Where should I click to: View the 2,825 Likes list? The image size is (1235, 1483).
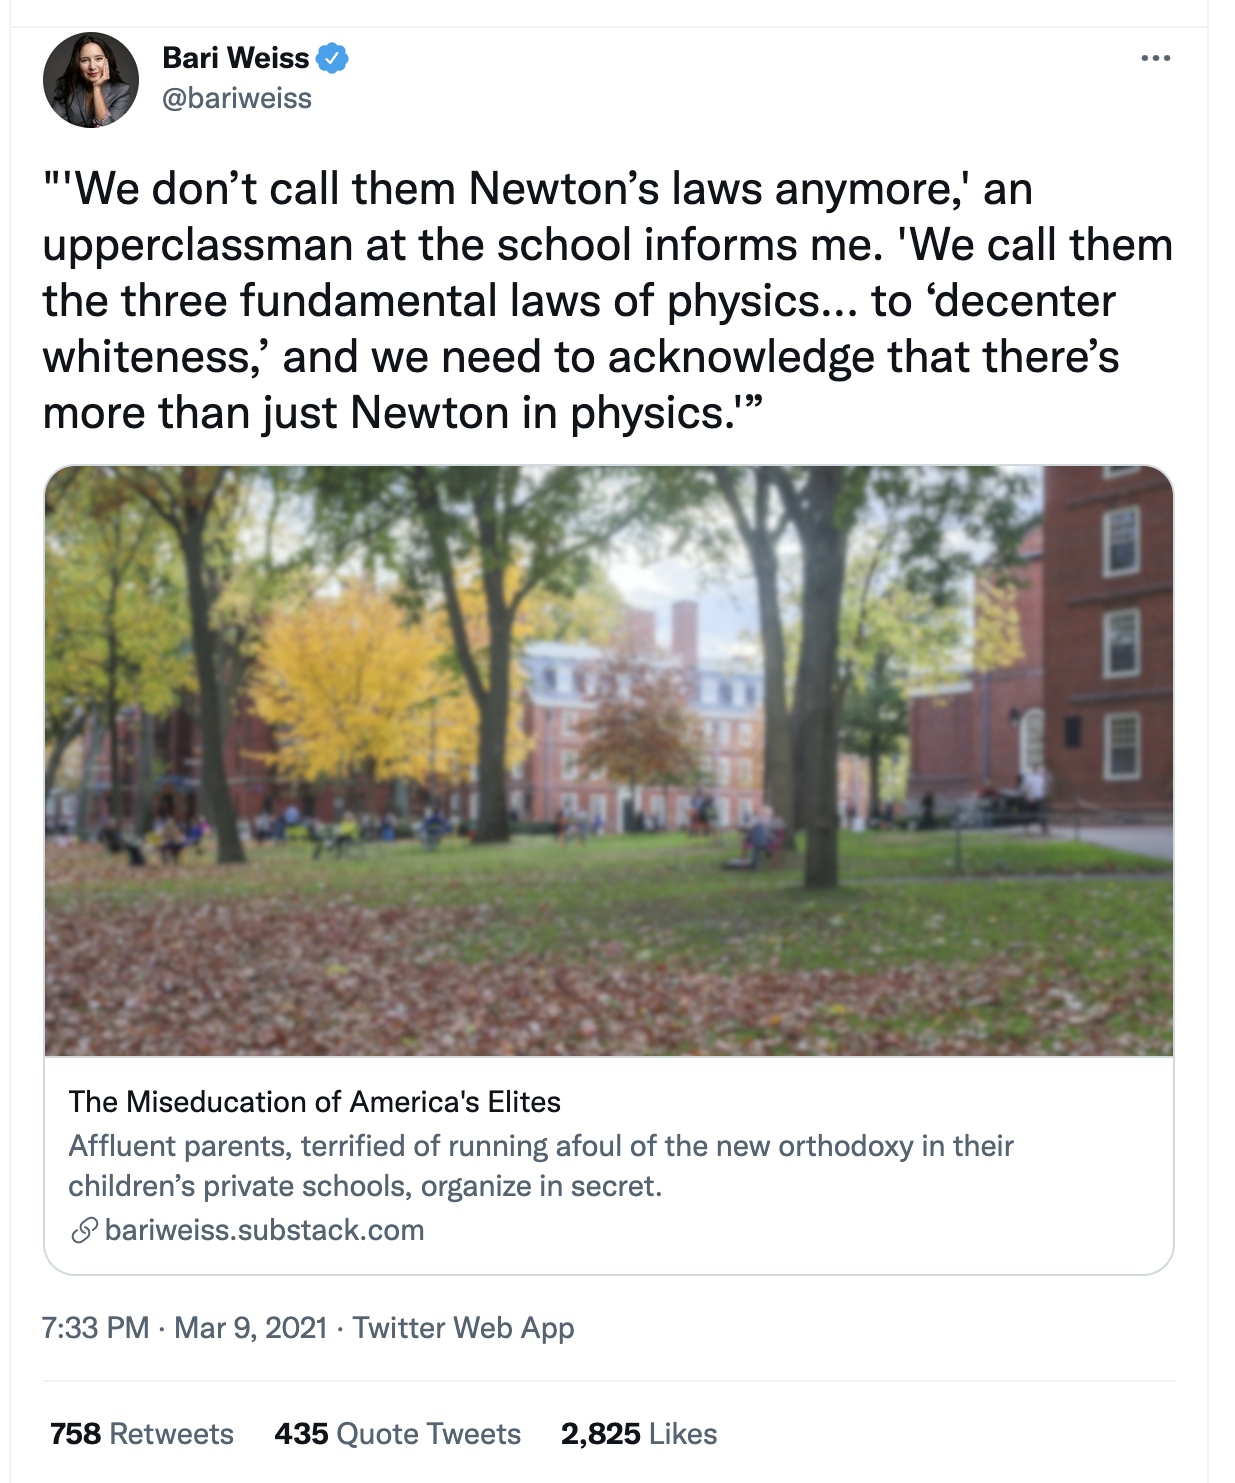[639, 1434]
